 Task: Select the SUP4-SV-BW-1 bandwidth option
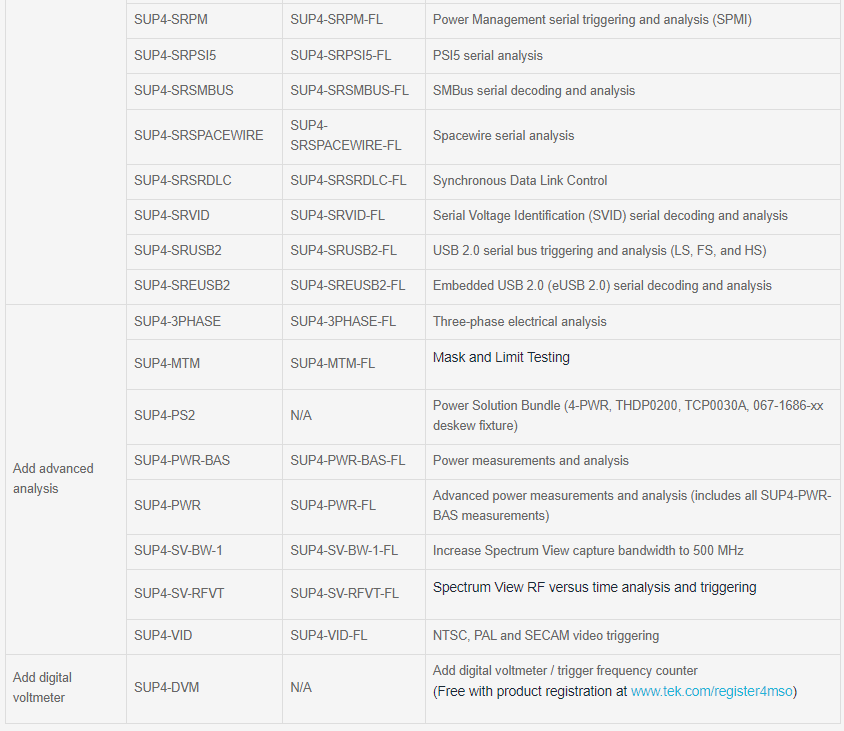point(178,550)
